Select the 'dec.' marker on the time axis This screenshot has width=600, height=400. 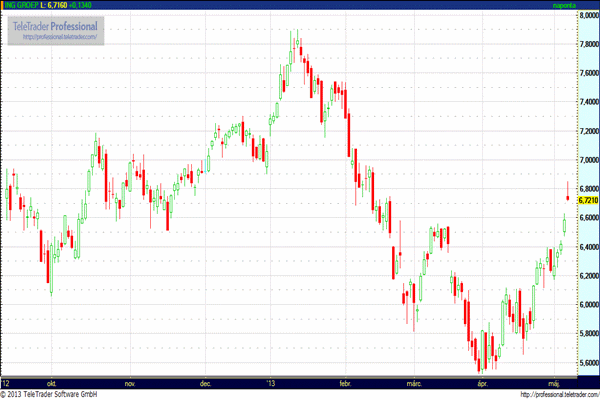[205, 382]
